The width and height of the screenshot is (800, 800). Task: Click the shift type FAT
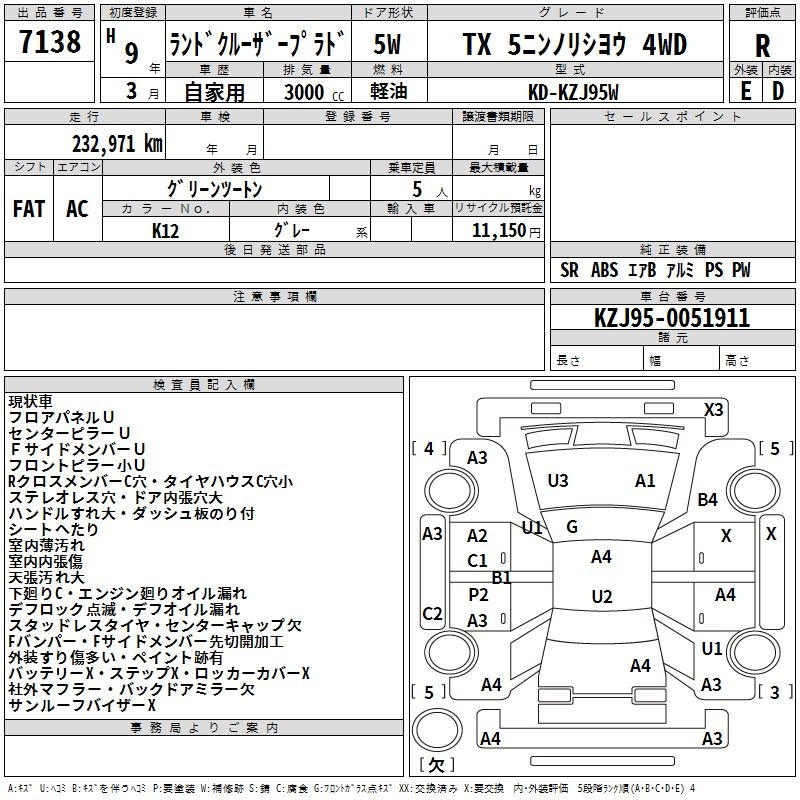point(29,209)
